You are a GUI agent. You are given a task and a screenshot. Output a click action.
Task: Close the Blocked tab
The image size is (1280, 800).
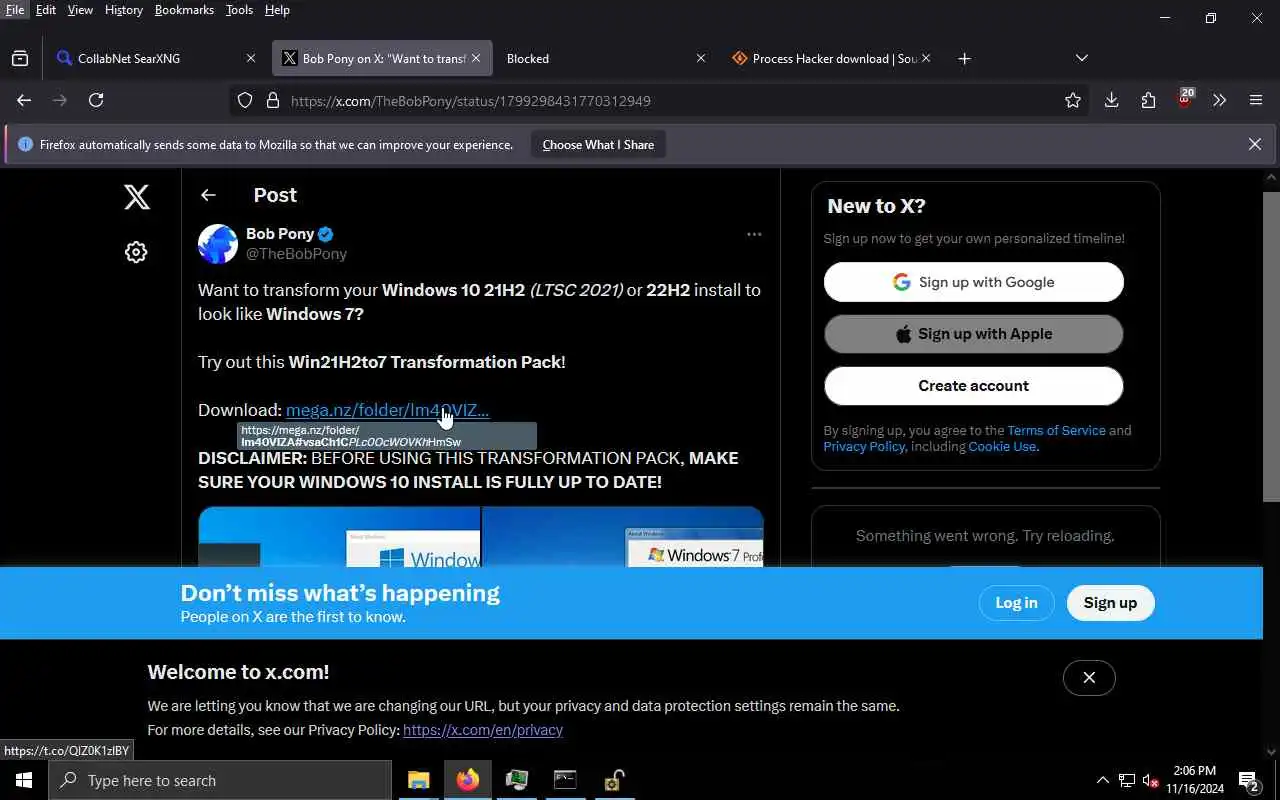coord(701,59)
